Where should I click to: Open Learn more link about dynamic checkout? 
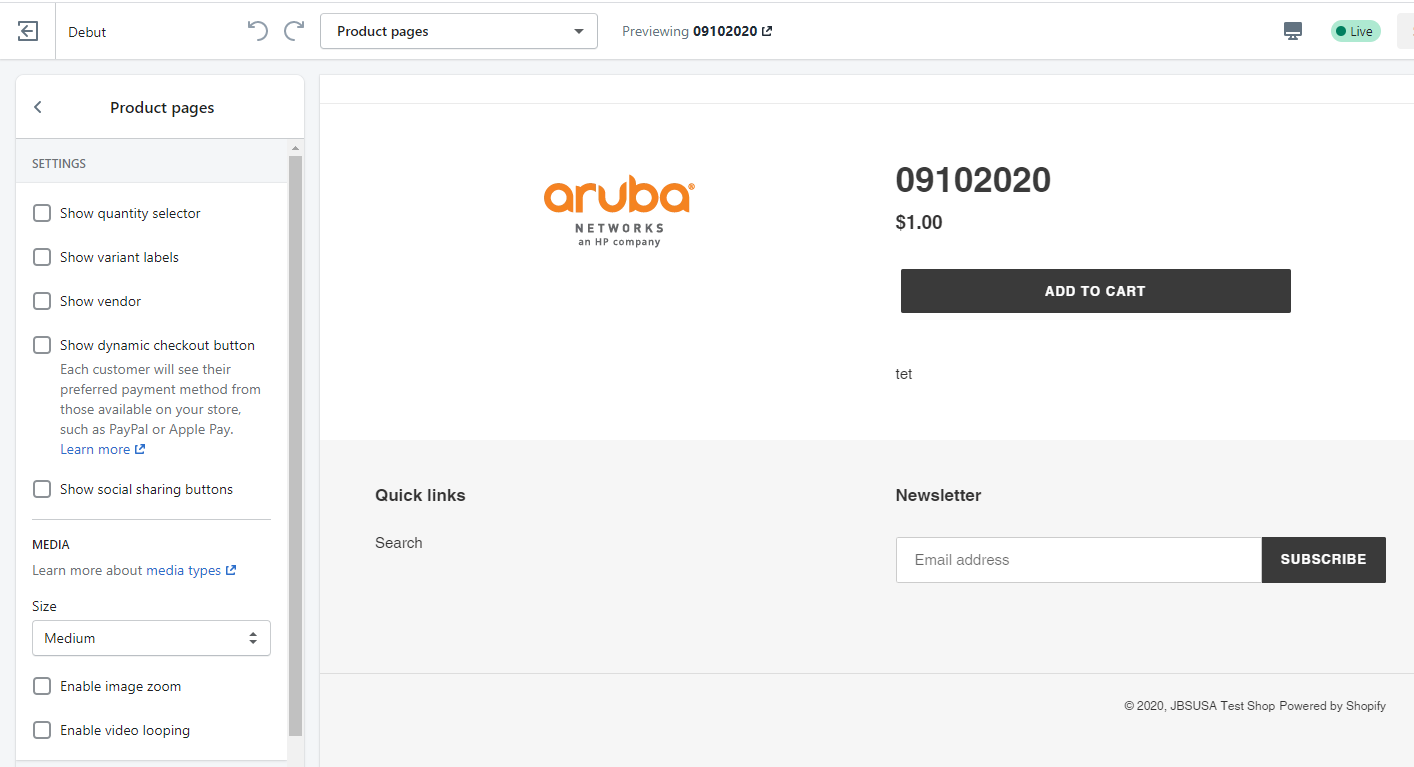click(102, 449)
